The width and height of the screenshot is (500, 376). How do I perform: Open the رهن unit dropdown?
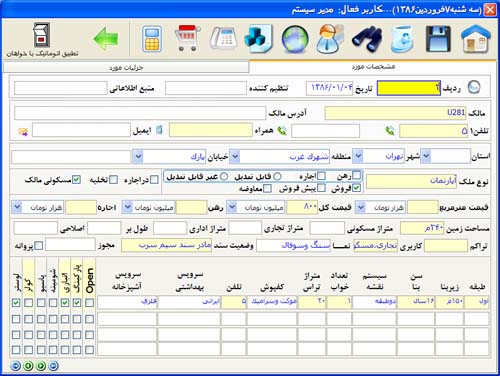click(x=127, y=207)
